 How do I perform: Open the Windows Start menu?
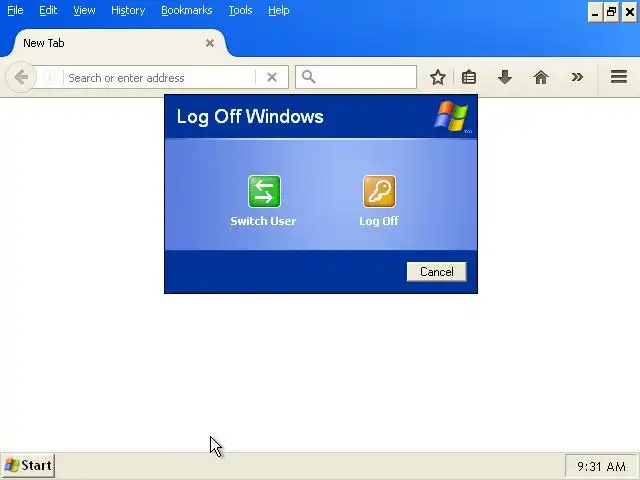tap(28, 465)
